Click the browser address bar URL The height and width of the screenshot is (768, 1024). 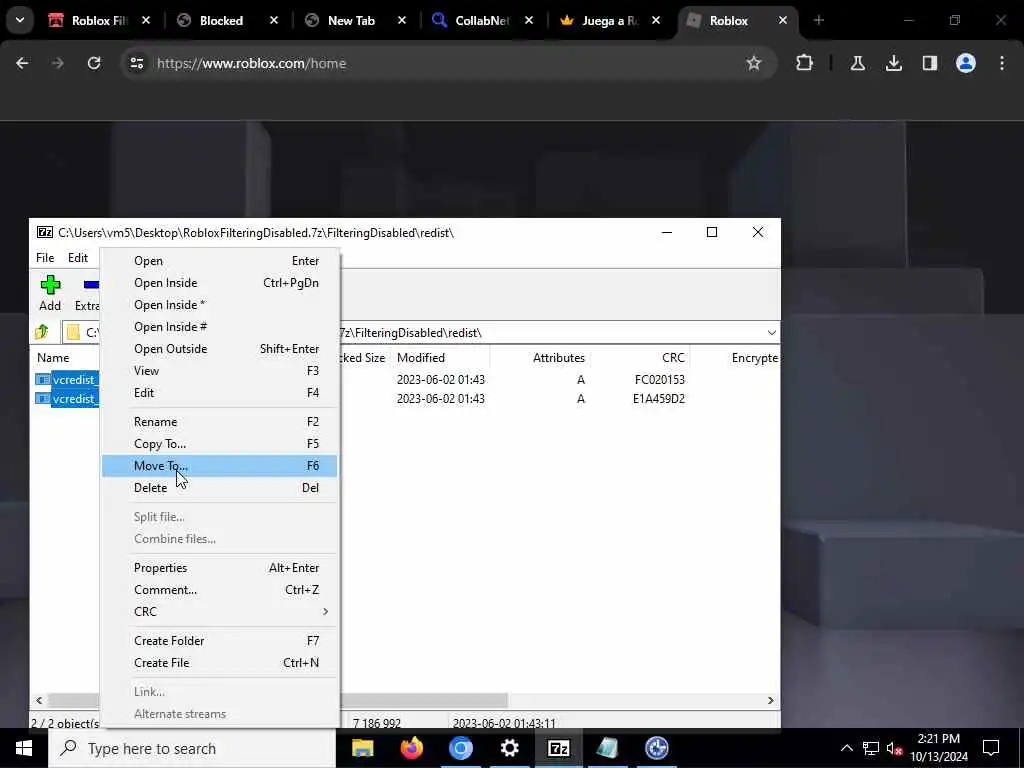coord(251,63)
